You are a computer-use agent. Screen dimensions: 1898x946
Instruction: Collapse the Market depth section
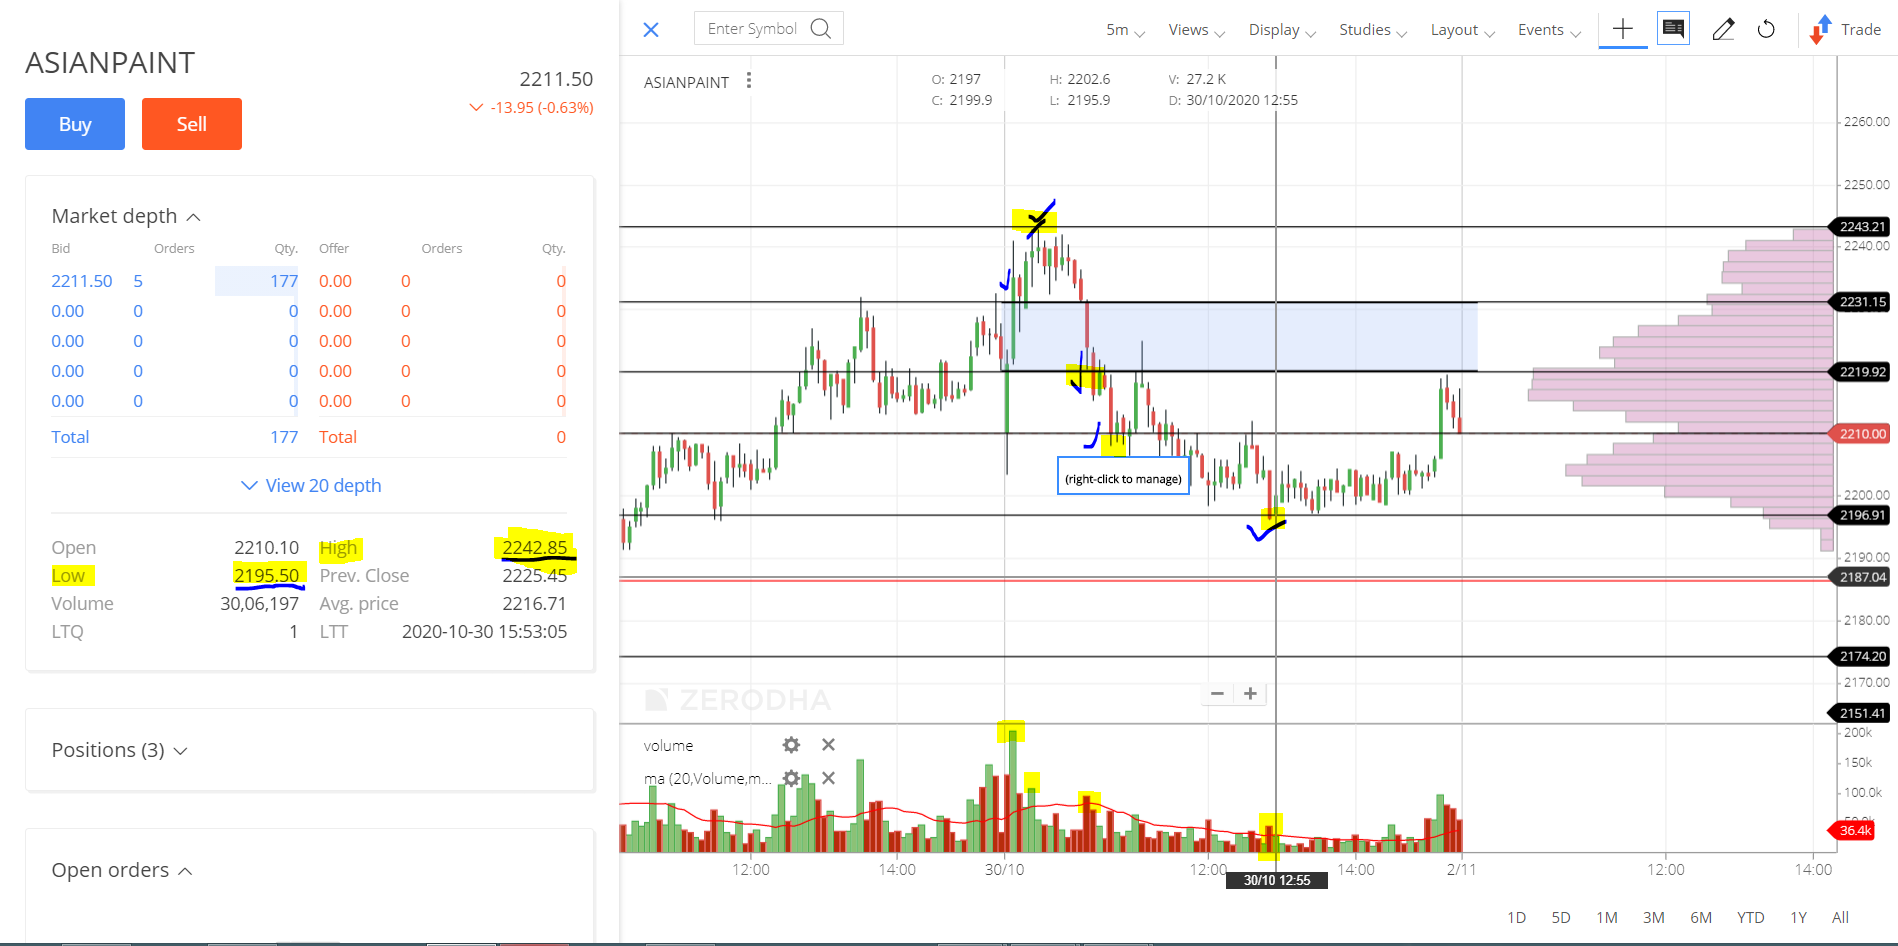tap(126, 216)
